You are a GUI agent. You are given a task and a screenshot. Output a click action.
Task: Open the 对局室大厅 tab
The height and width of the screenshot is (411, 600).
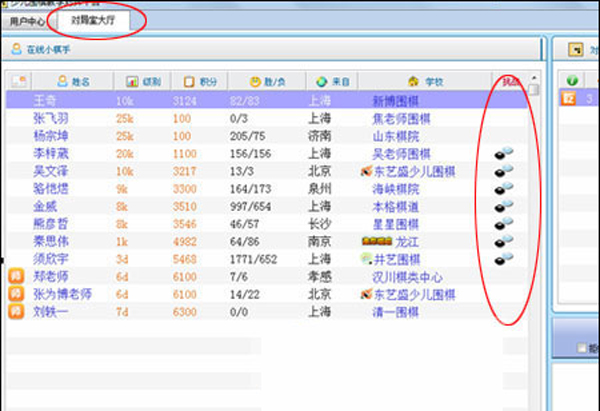(93, 20)
